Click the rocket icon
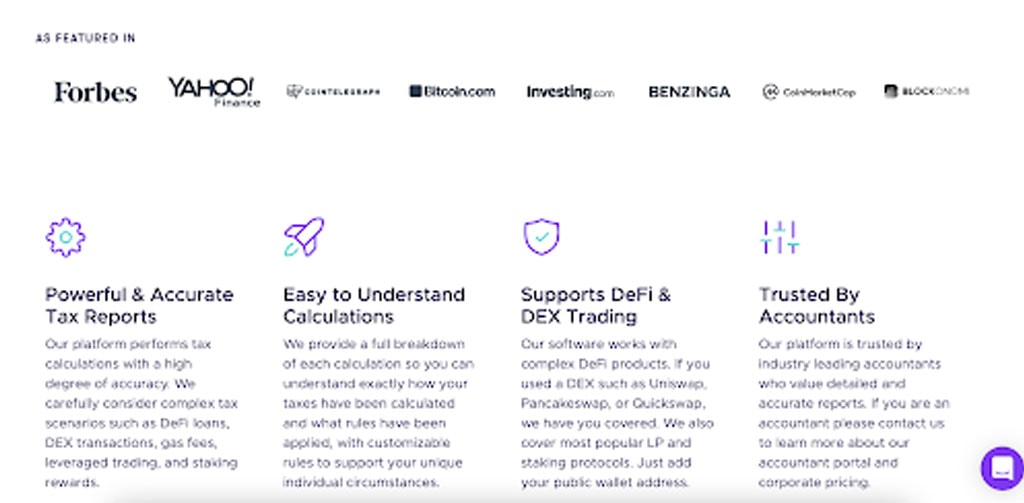Image resolution: width=1024 pixels, height=503 pixels. (304, 236)
